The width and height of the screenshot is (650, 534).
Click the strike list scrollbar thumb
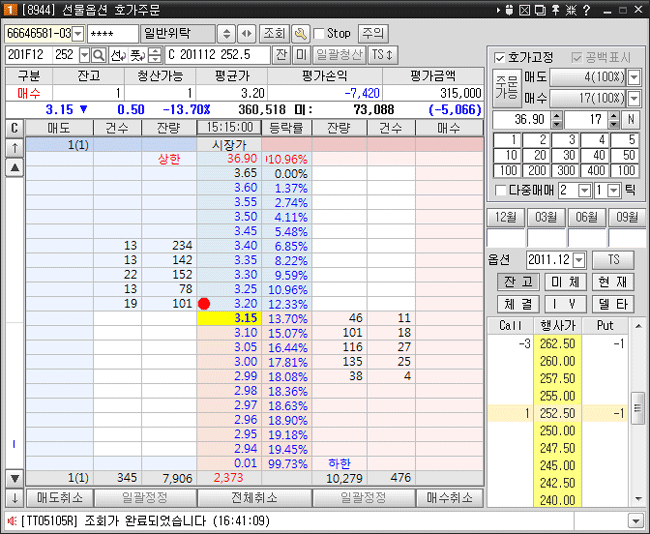pyautogui.click(x=638, y=408)
